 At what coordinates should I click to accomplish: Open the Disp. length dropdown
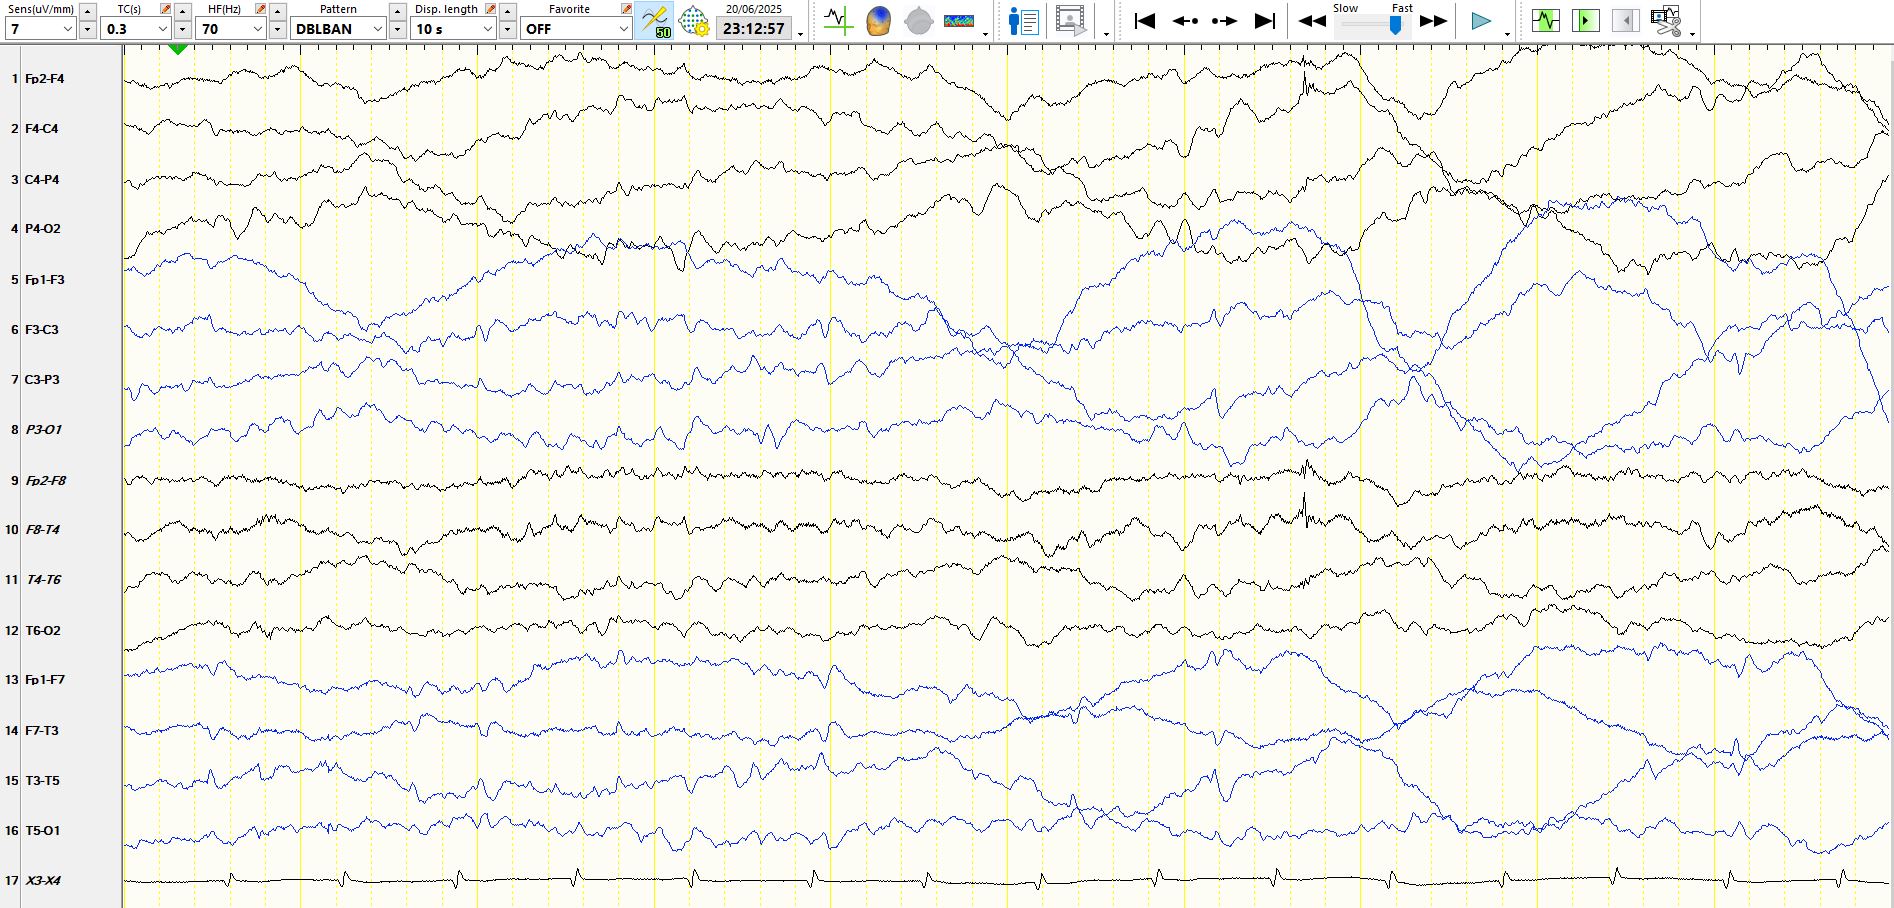tap(454, 29)
